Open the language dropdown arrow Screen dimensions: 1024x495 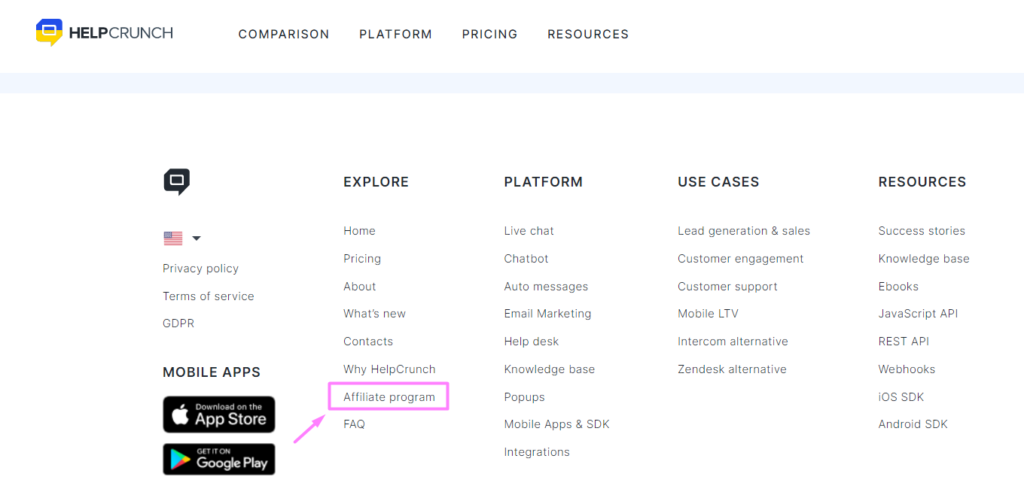click(196, 238)
